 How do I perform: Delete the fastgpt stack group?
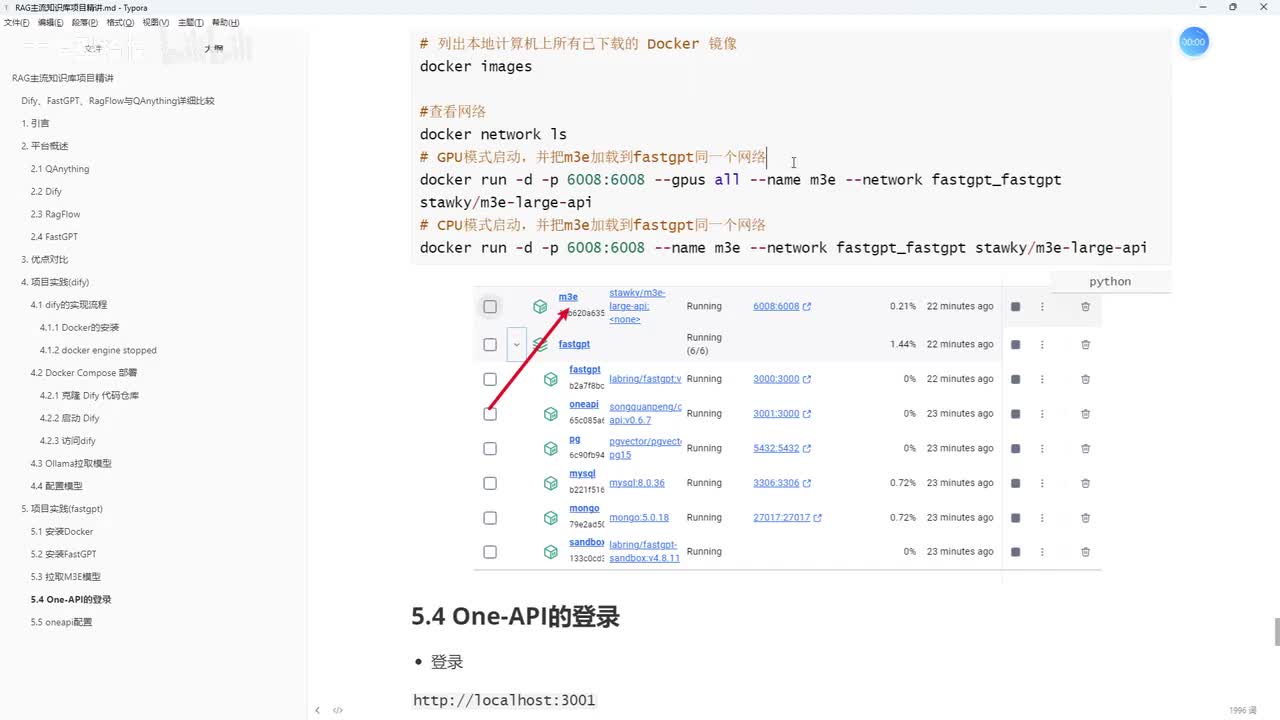(1085, 345)
